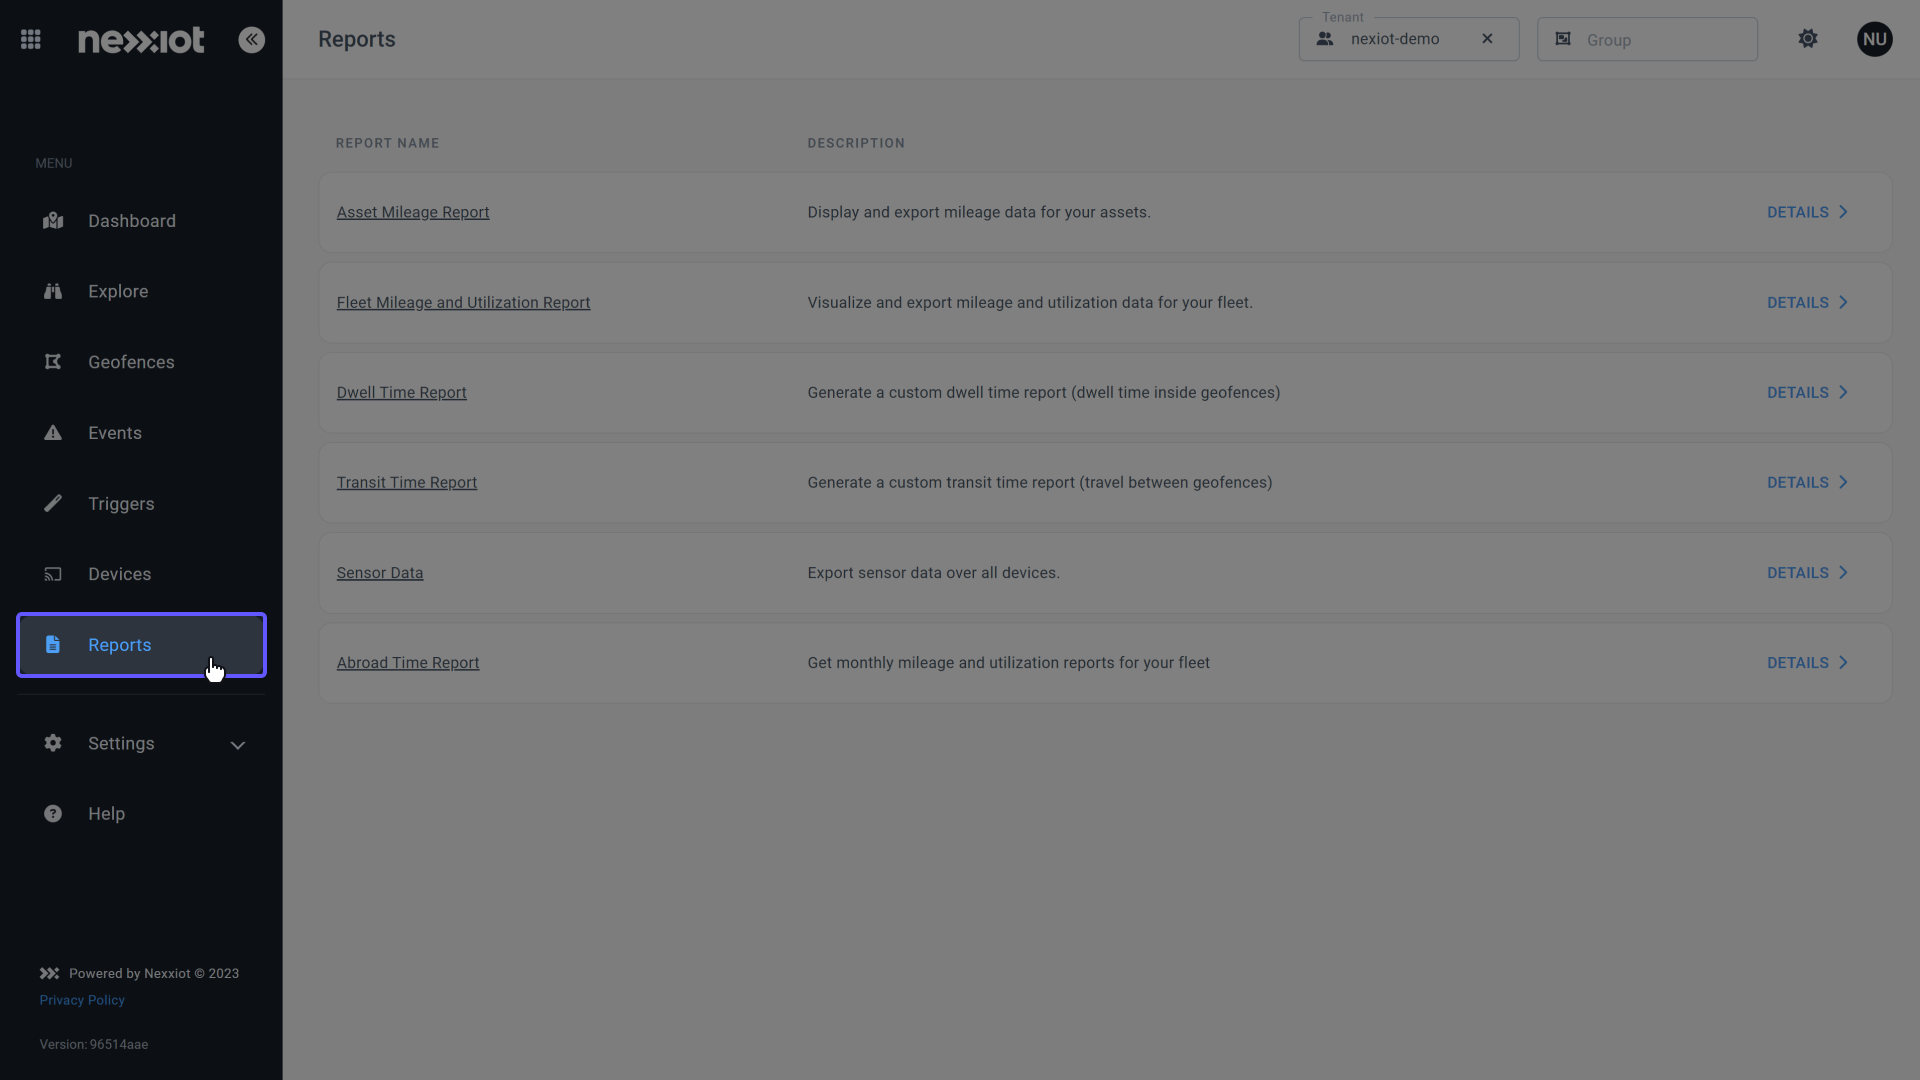The height and width of the screenshot is (1080, 1920).
Task: View DETAILS for Transit Time Report
Action: tap(1808, 482)
